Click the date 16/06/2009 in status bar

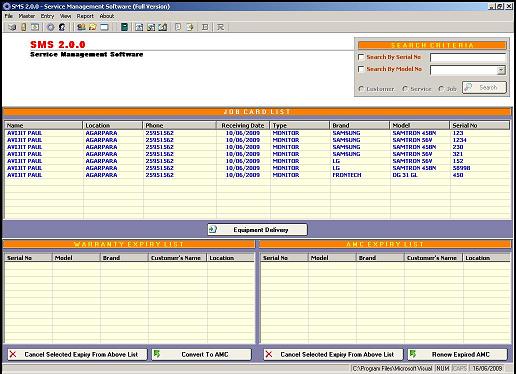[487, 368]
